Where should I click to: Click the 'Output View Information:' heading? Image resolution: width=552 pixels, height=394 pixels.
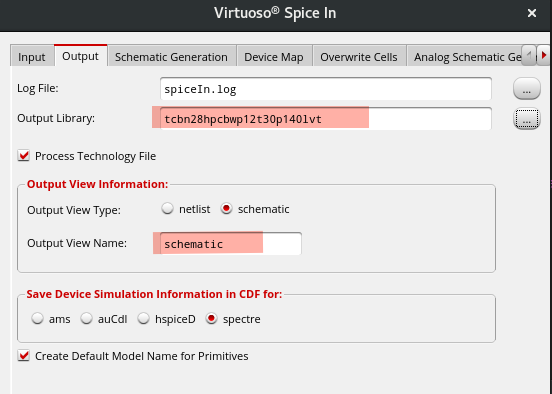98,184
